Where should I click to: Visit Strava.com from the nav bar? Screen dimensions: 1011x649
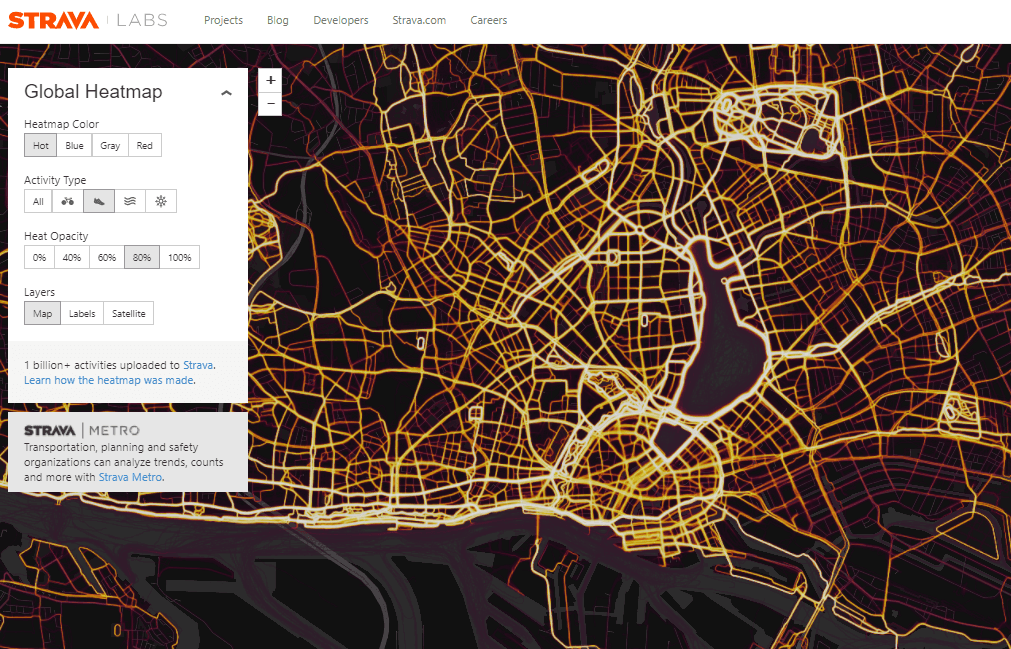pos(419,20)
